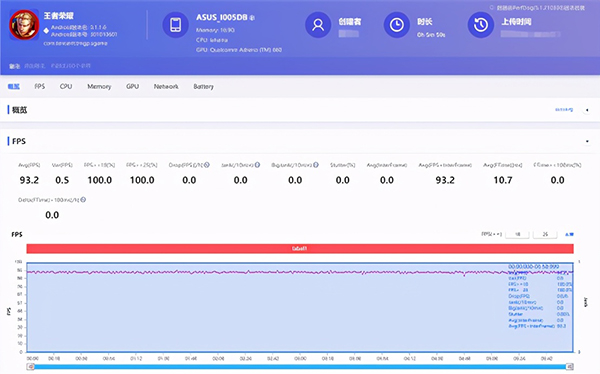The image size is (600, 374).
Task: Switch to the Network tab
Action: click(166, 87)
